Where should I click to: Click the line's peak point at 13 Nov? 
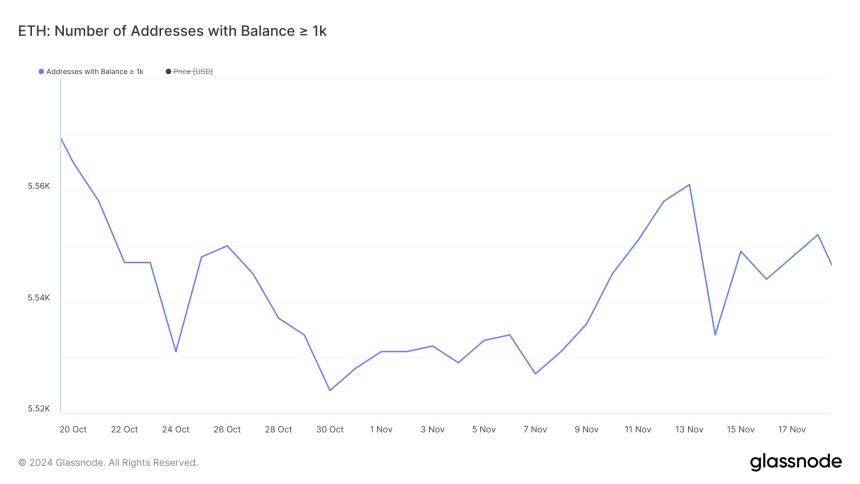(690, 184)
